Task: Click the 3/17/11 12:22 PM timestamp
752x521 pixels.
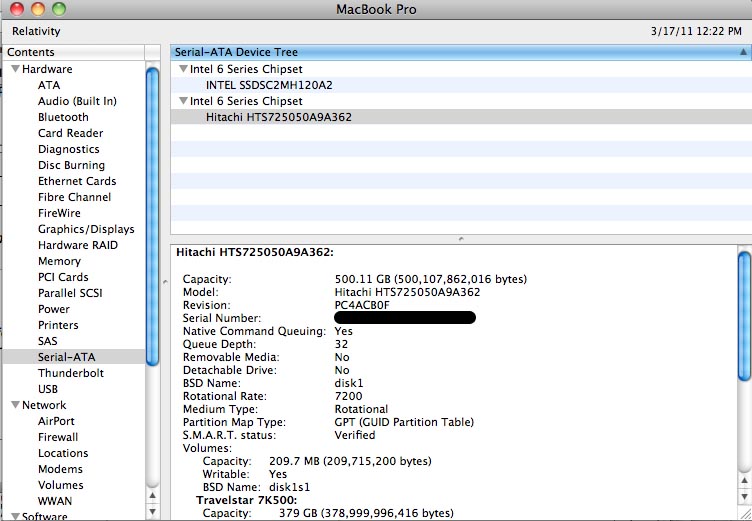Action: click(x=696, y=31)
